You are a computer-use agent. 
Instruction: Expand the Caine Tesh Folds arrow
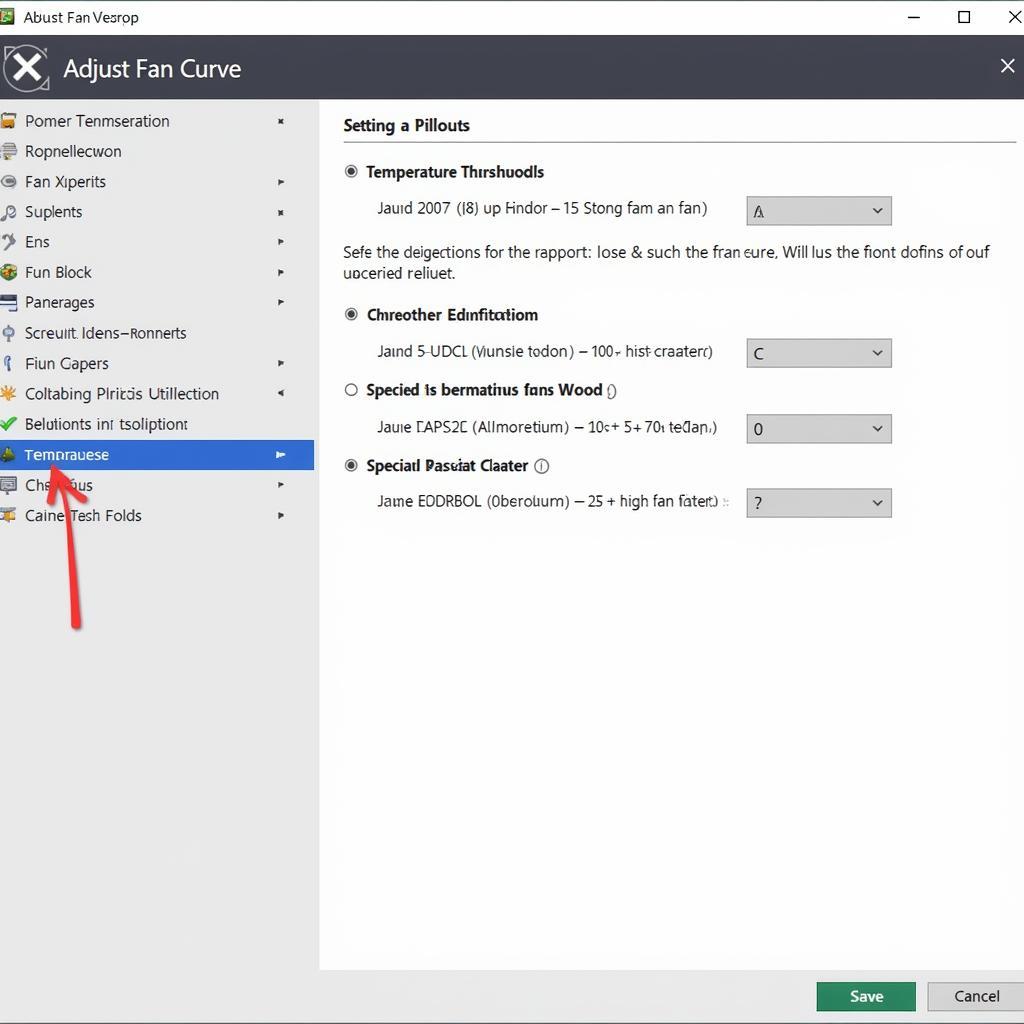pyautogui.click(x=281, y=515)
